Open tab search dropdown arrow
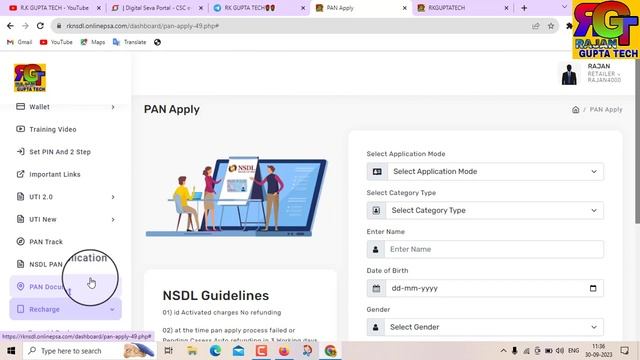The width and height of the screenshot is (640, 360). 564,7
